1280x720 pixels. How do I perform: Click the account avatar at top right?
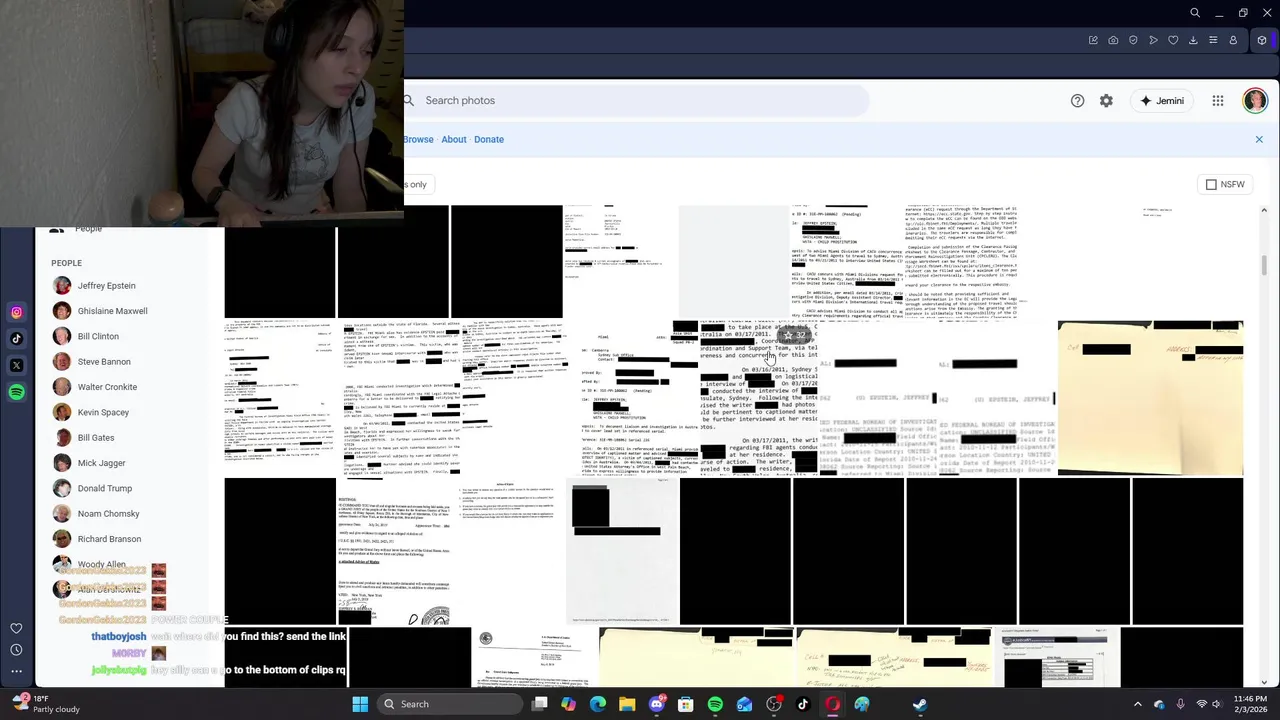[x=1255, y=100]
